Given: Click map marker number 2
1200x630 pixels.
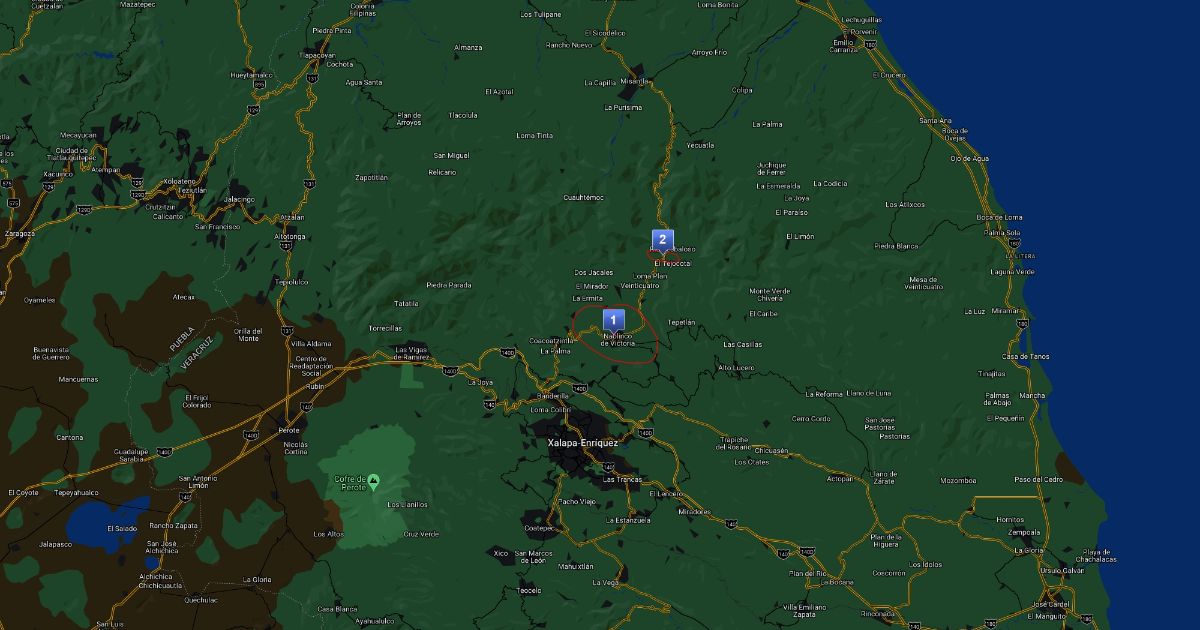Looking at the screenshot, I should pos(661,239).
